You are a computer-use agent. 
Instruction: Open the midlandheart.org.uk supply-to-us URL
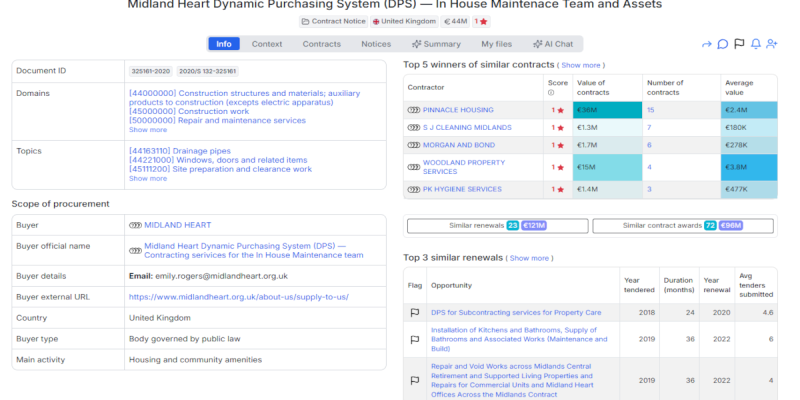(239, 297)
